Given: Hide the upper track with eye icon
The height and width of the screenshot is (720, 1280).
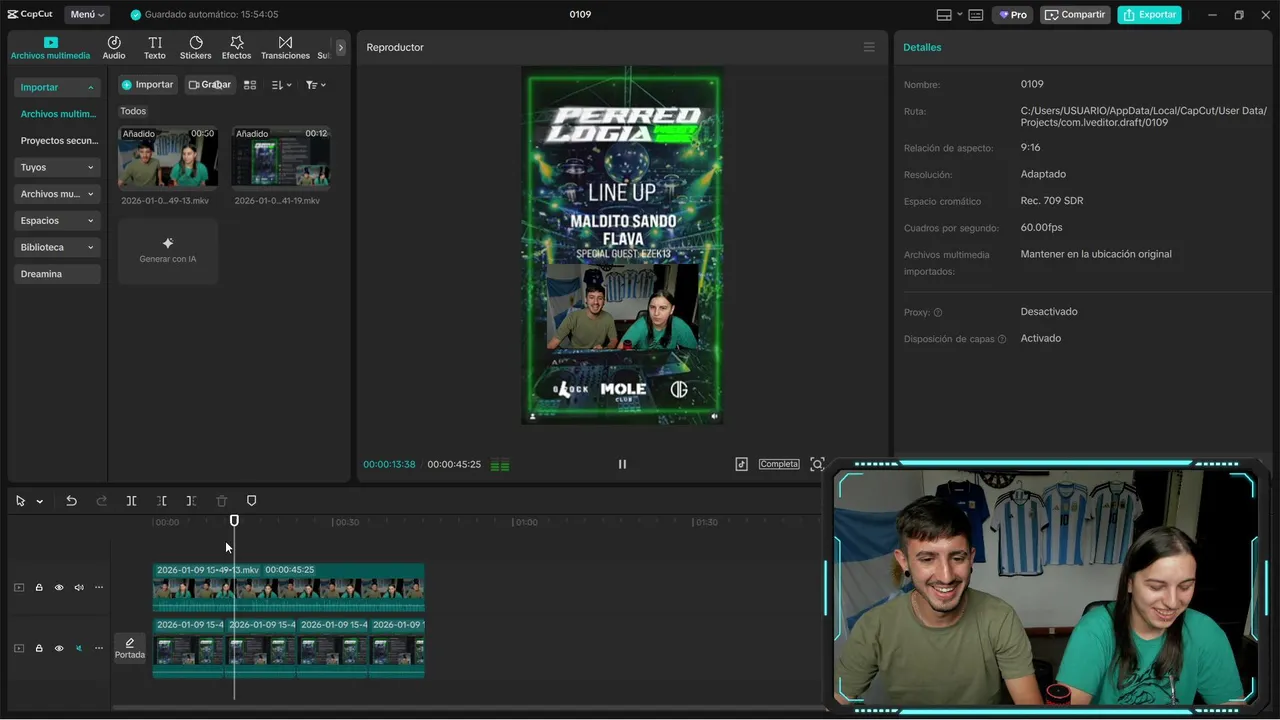Looking at the screenshot, I should pyautogui.click(x=59, y=588).
